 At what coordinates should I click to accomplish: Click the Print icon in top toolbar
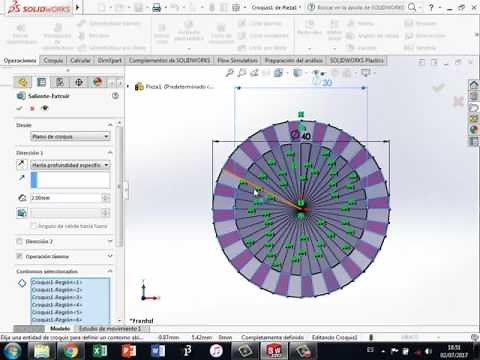(157, 7)
